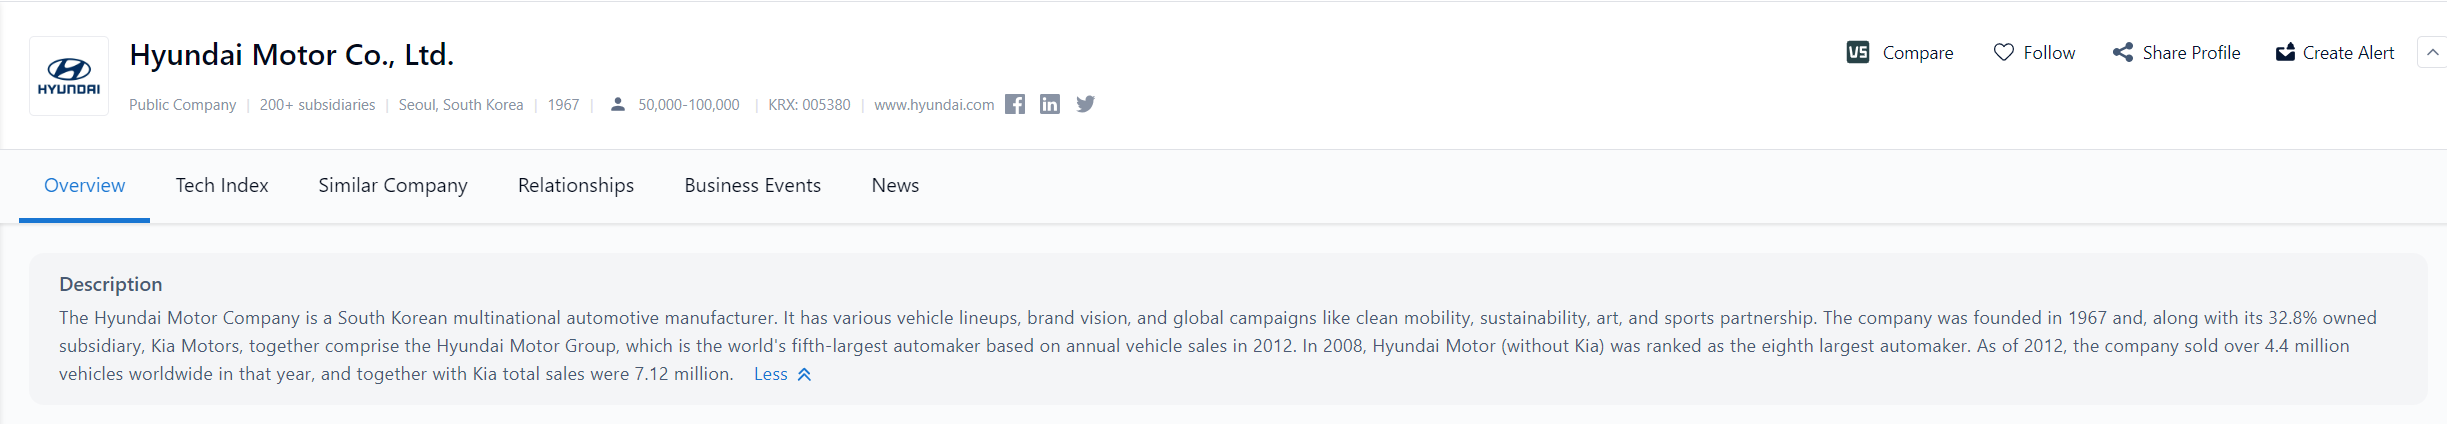Viewport: 2447px width, 424px height.
Task: Click the employee count person icon
Action: tap(618, 104)
